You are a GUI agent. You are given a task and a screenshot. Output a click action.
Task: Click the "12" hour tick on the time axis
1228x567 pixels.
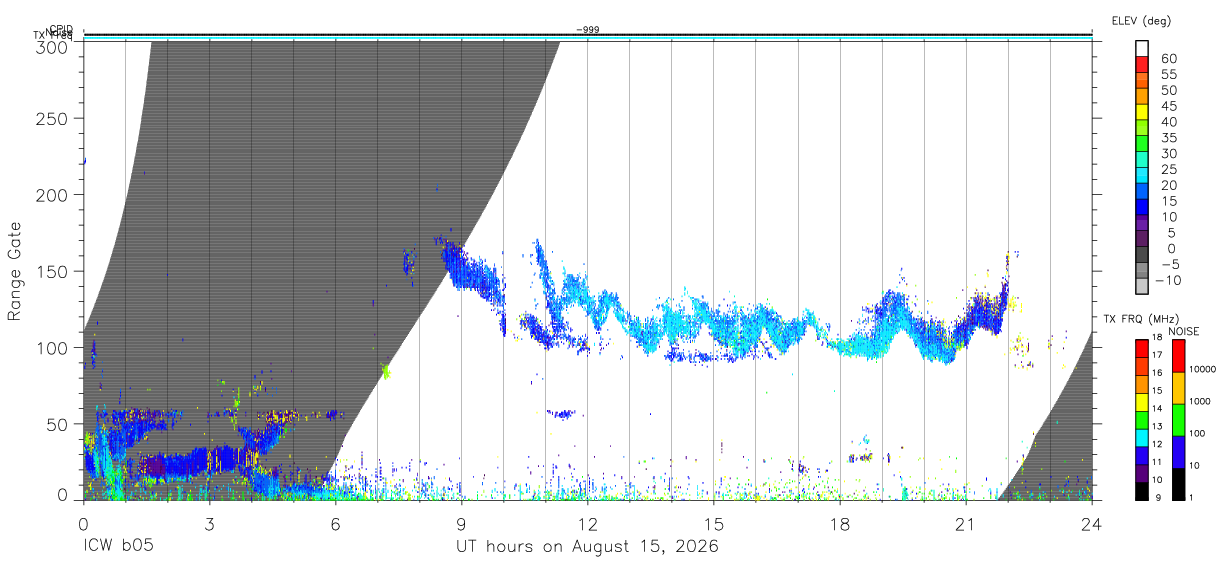pos(587,524)
